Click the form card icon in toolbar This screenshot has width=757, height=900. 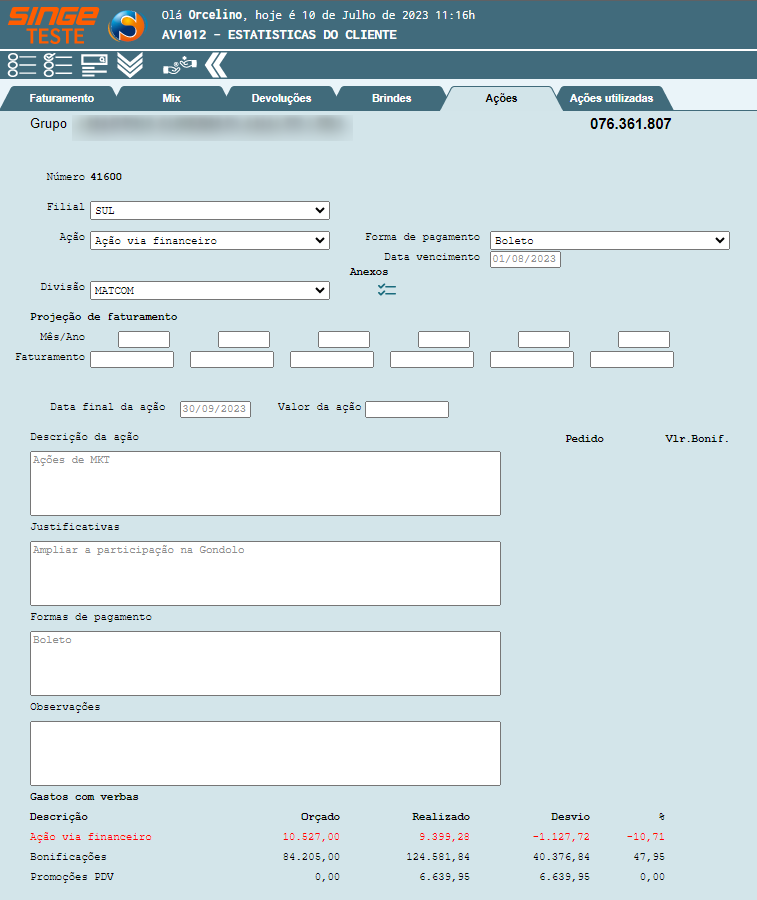pos(94,64)
